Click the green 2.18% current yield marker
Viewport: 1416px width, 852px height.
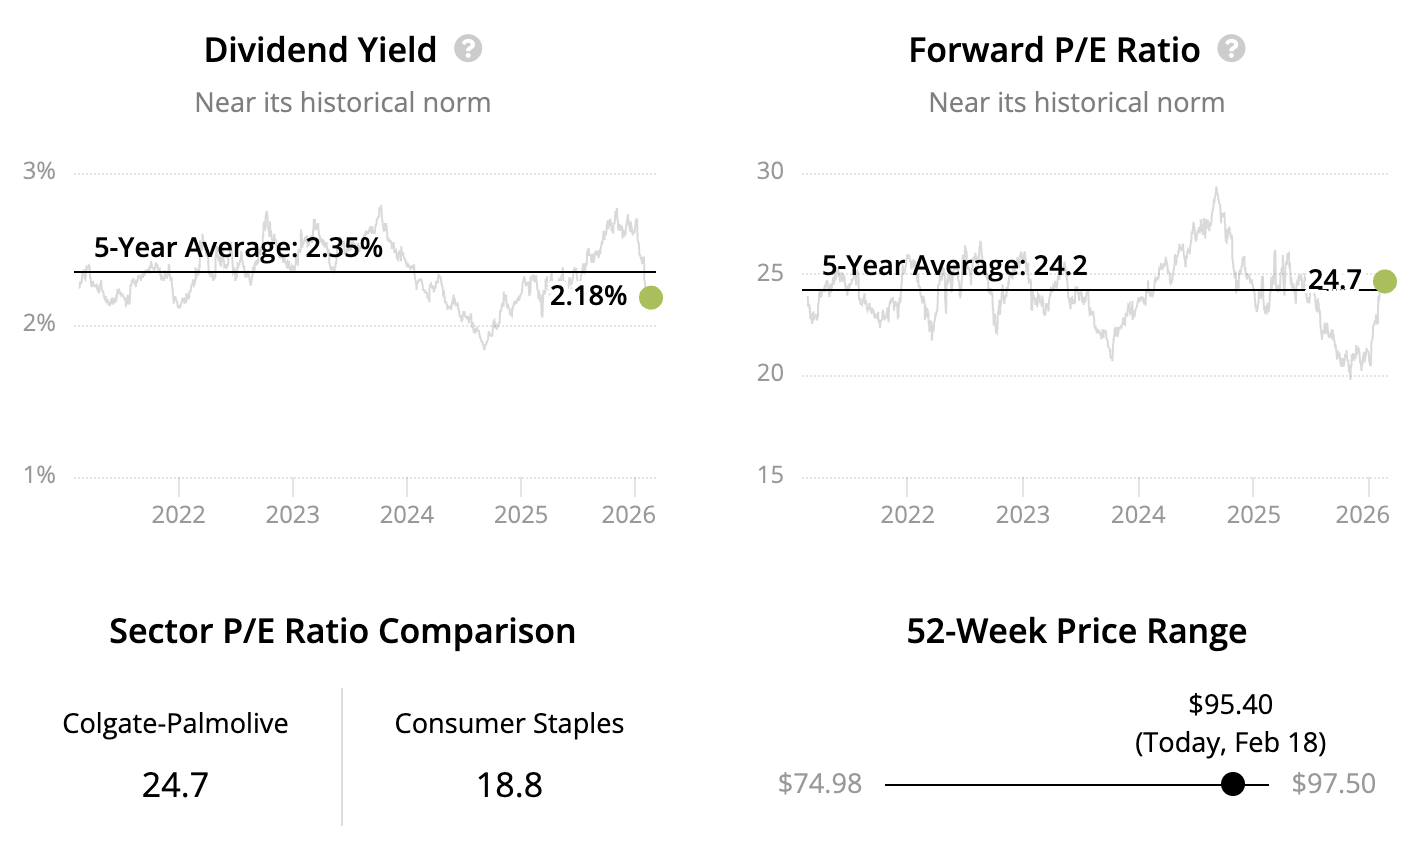(x=650, y=297)
